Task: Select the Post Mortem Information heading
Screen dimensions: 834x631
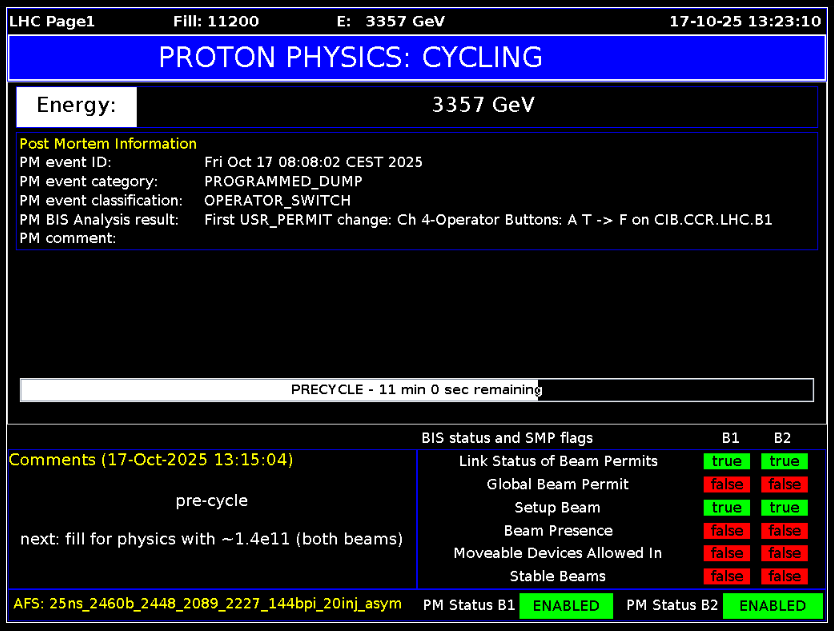Action: click(x=108, y=144)
